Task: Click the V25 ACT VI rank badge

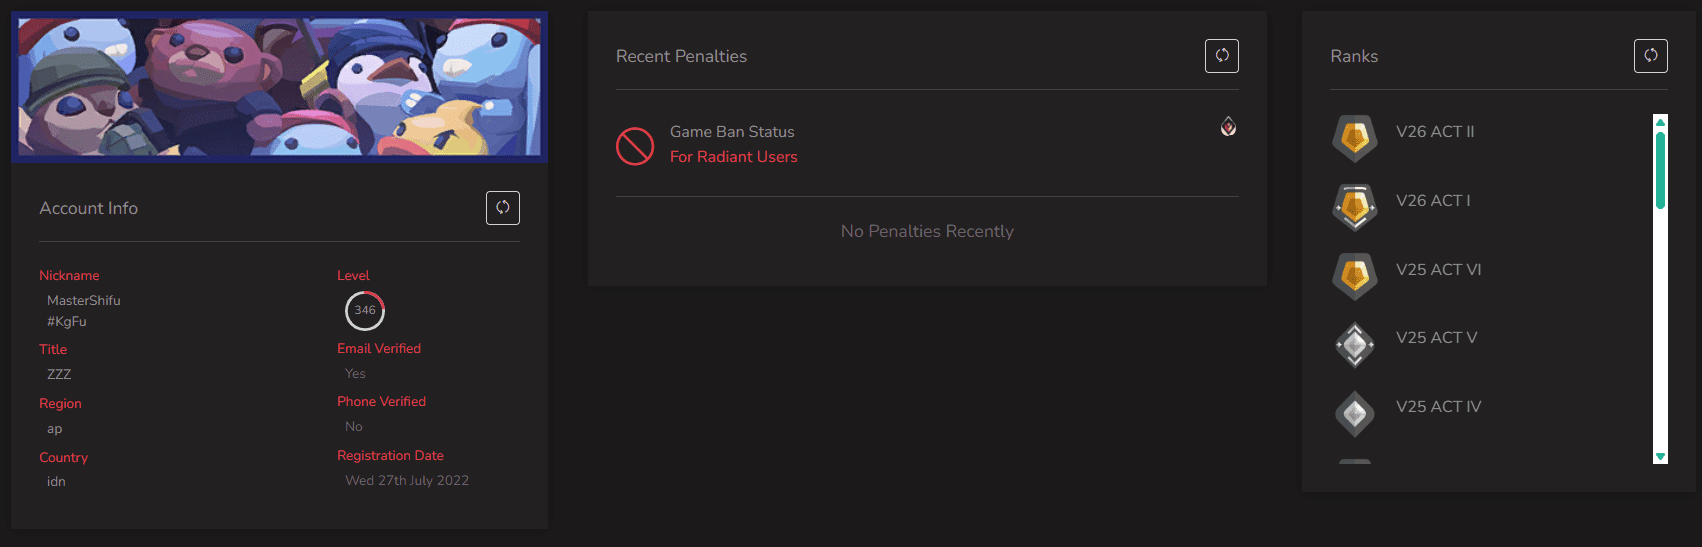Action: coord(1355,275)
